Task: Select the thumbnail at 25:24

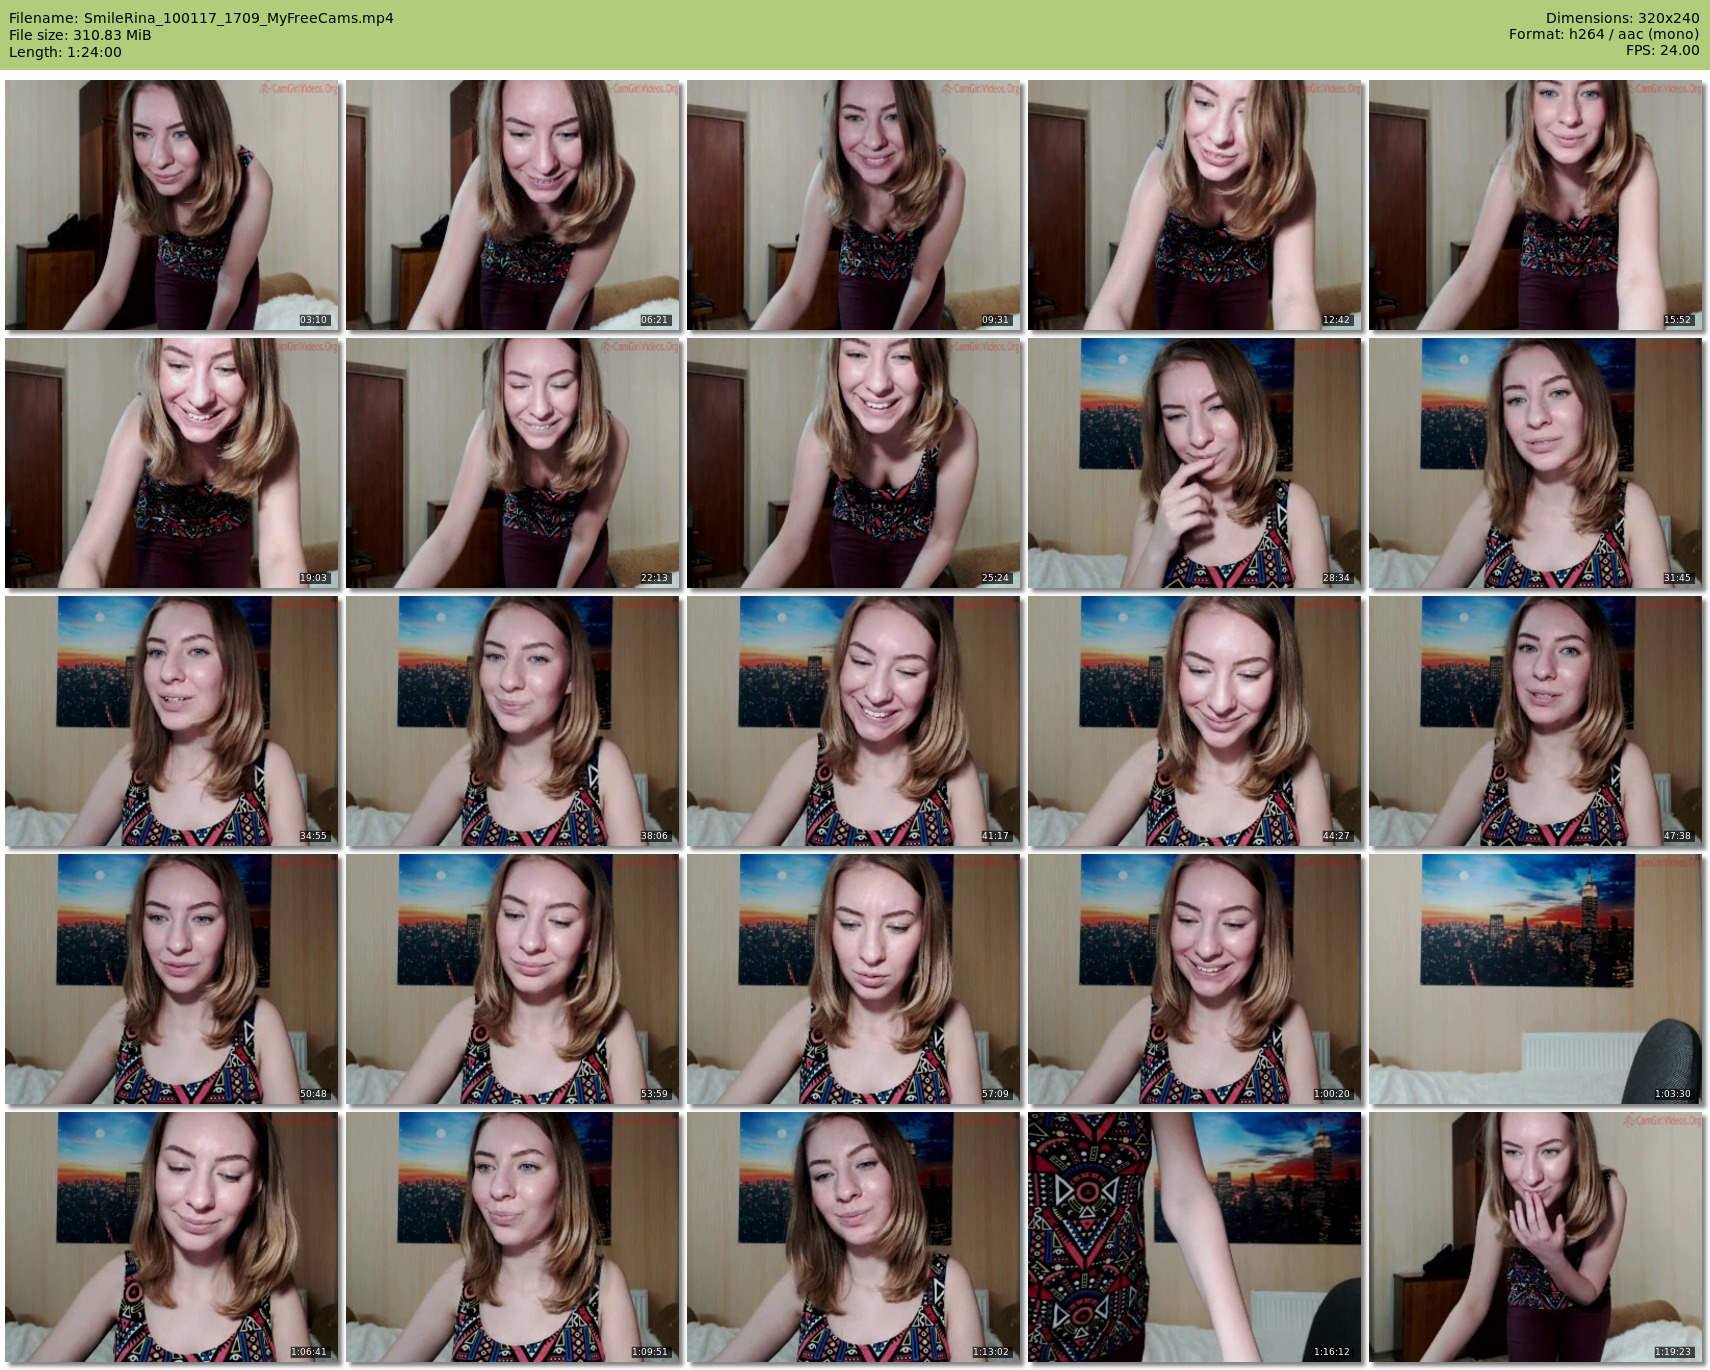Action: pyautogui.click(x=854, y=463)
